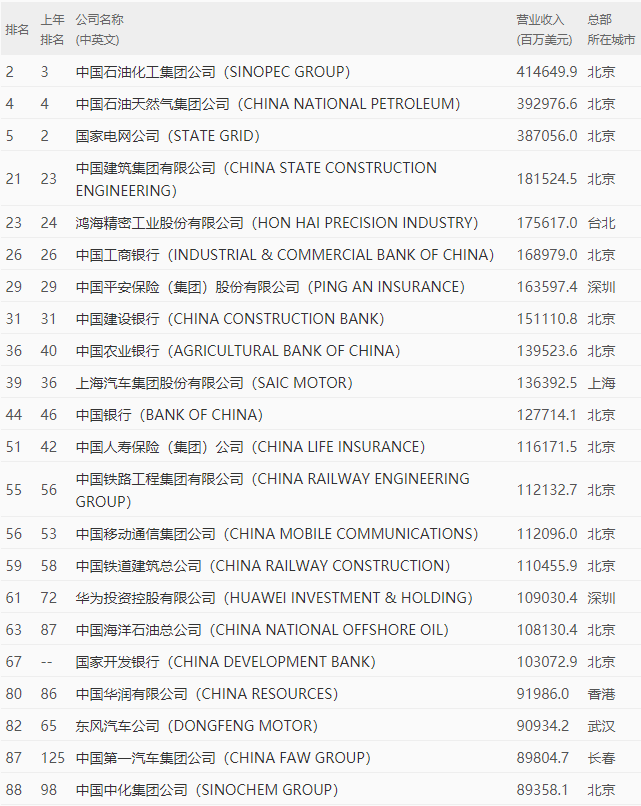Click revenue value 392976.6

click(x=547, y=104)
